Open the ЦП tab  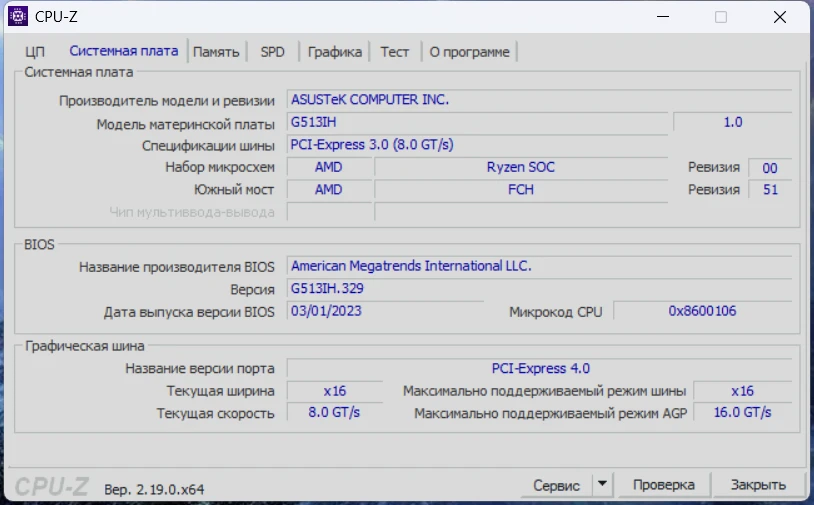point(35,52)
